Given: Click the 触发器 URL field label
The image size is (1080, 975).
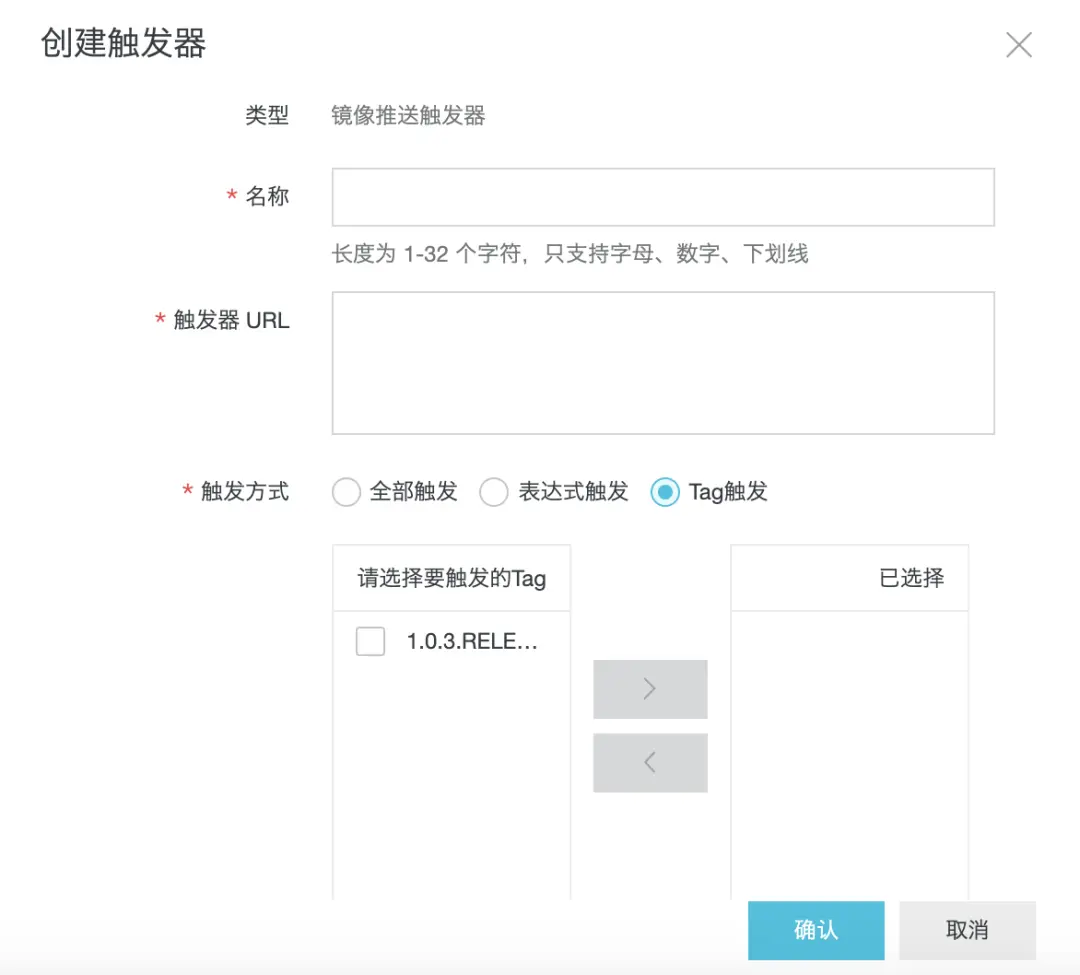Looking at the screenshot, I should pyautogui.click(x=231, y=320).
